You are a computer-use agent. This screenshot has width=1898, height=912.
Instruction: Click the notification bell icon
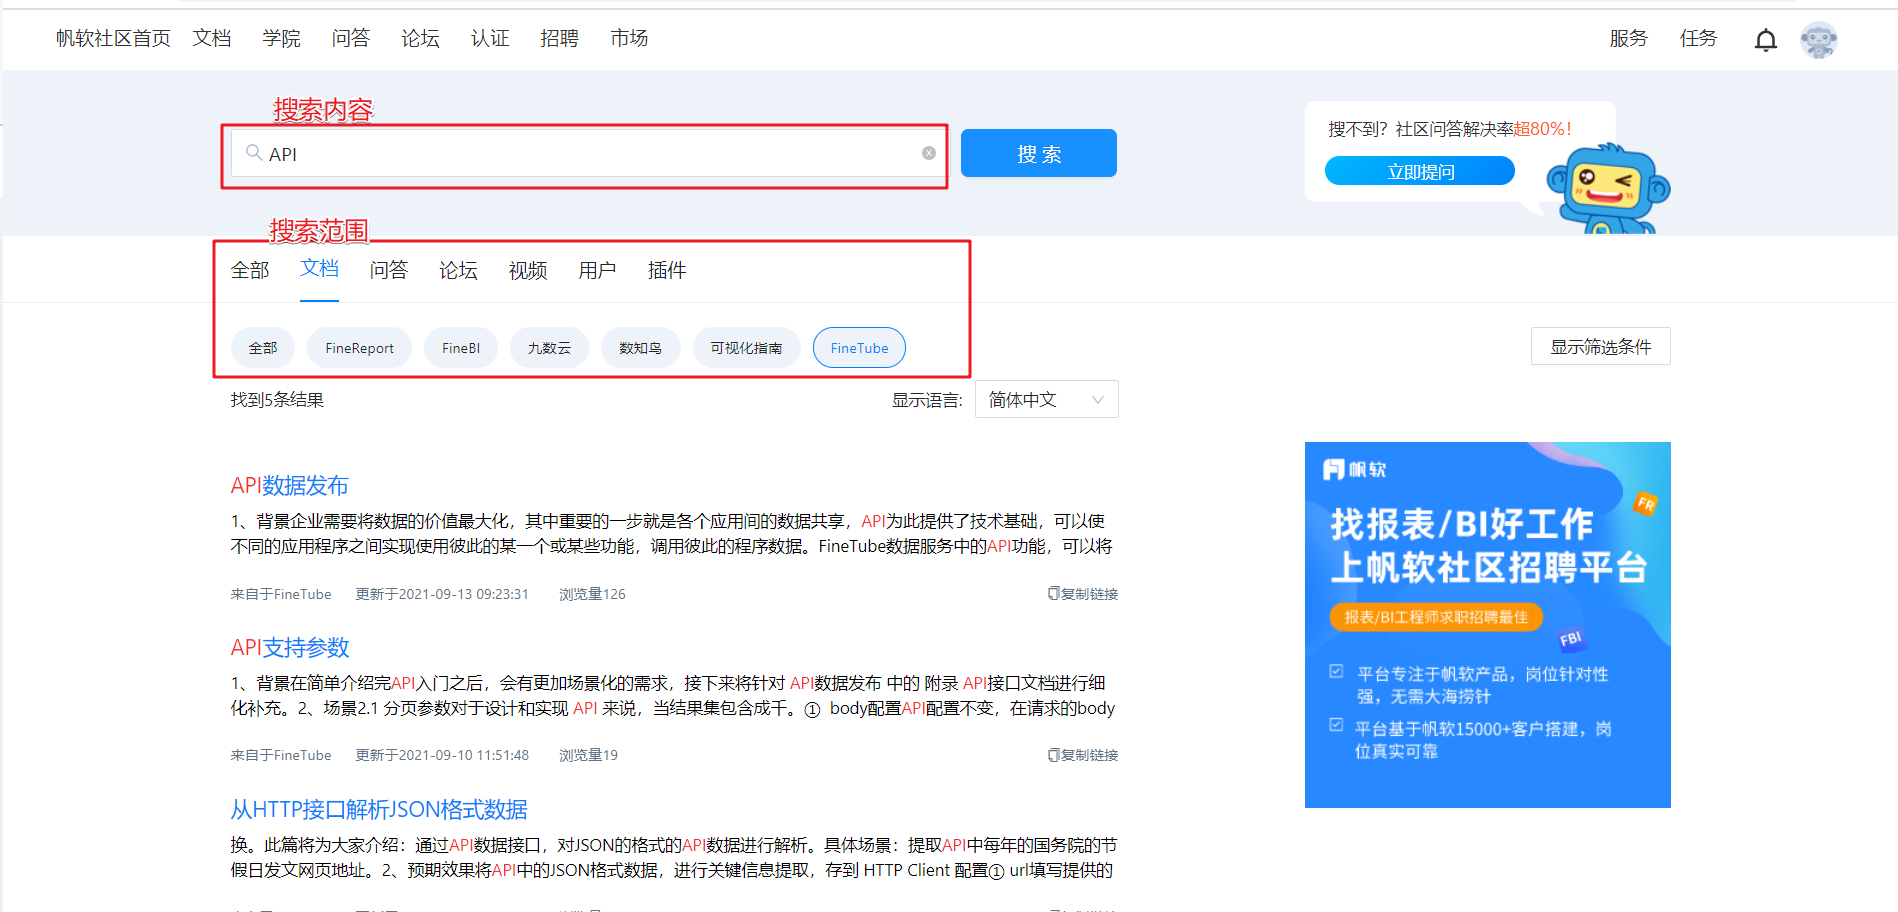(x=1766, y=40)
